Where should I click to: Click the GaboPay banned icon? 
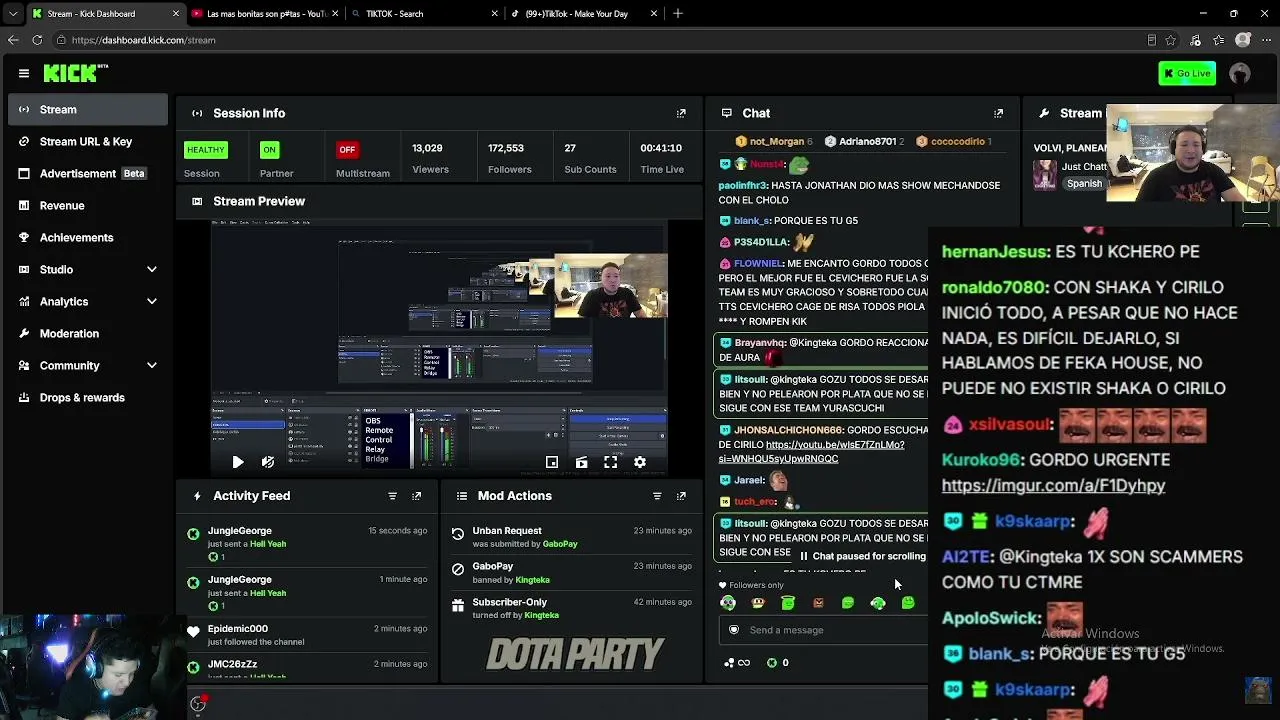pyautogui.click(x=458, y=569)
